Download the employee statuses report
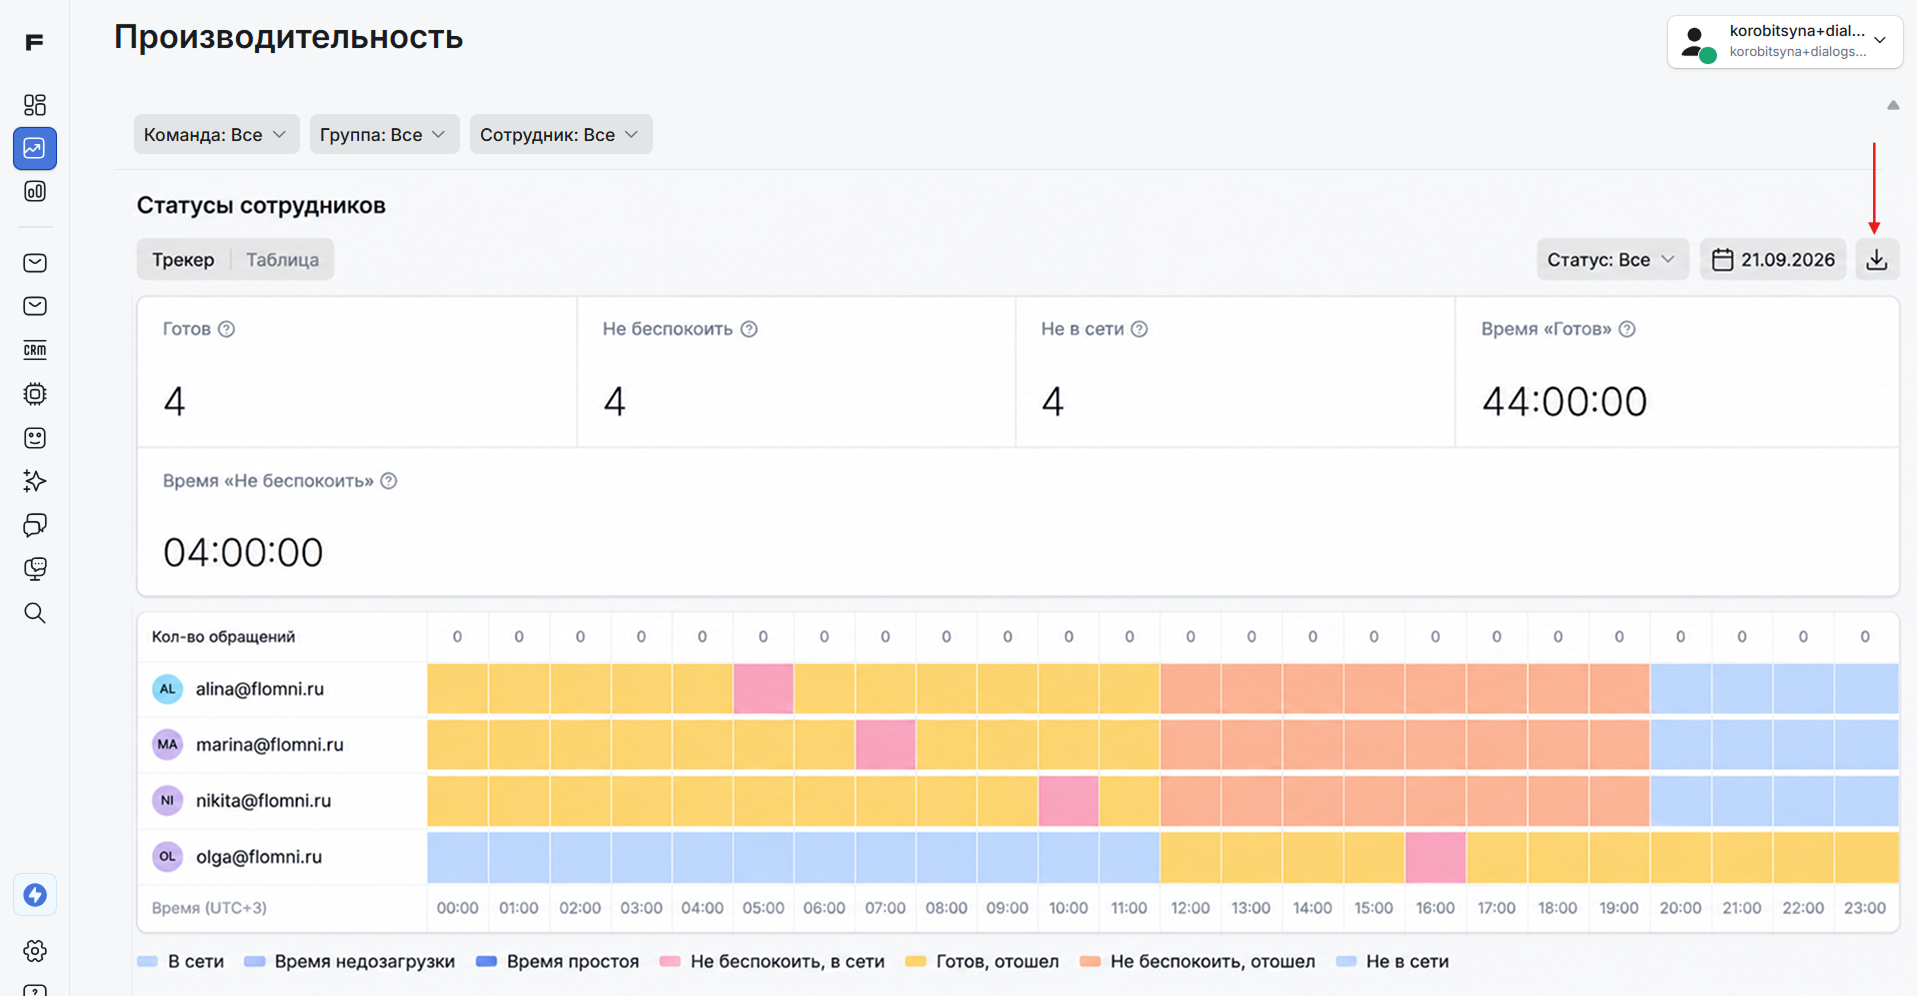Viewport: 1917px width, 996px height. [x=1877, y=260]
